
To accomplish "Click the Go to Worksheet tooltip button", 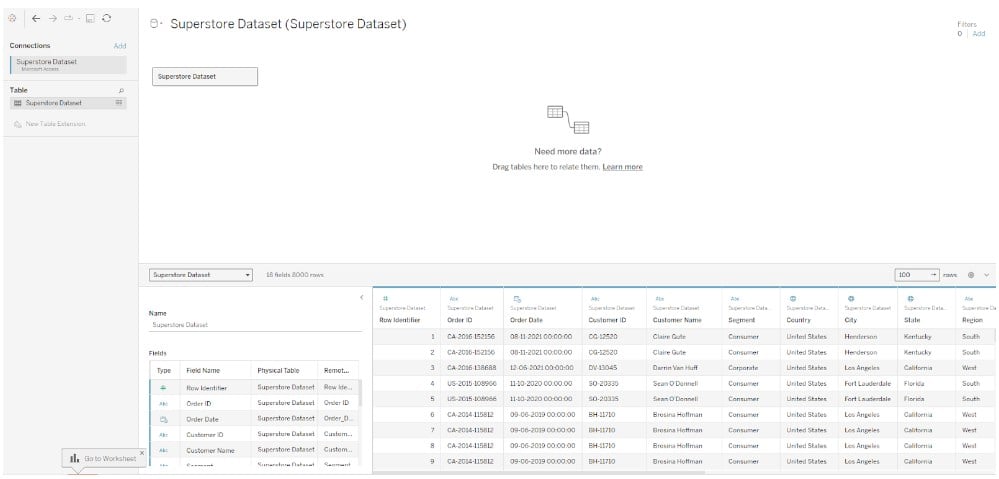I will point(104,459).
